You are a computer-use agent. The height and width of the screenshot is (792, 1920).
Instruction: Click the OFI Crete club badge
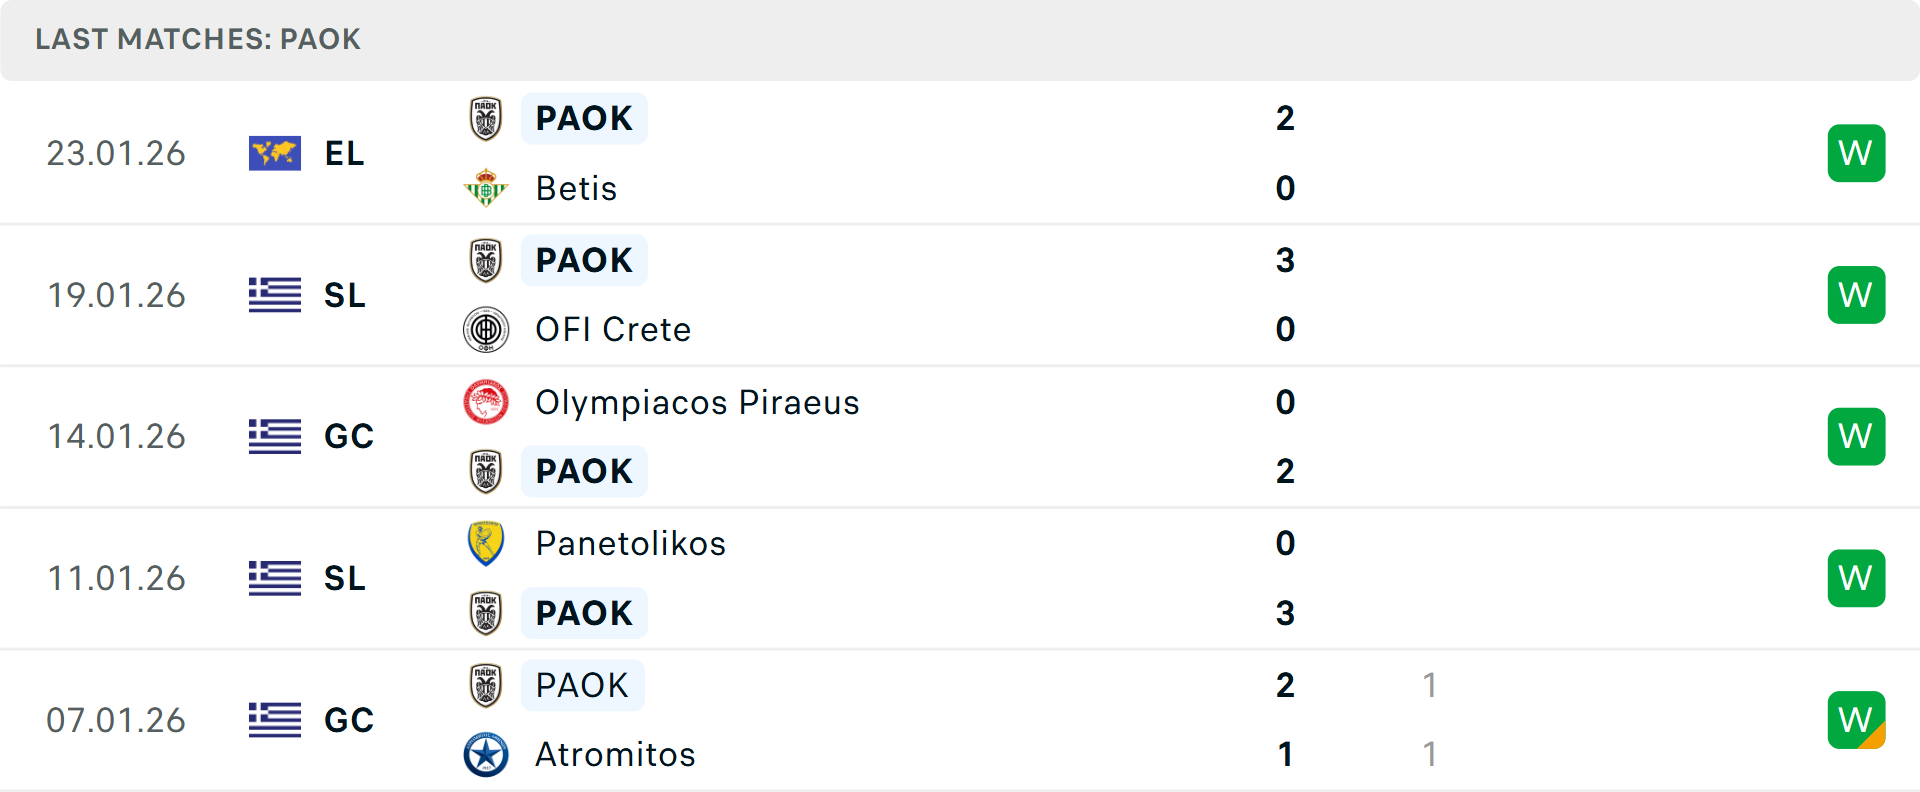pos(486,329)
